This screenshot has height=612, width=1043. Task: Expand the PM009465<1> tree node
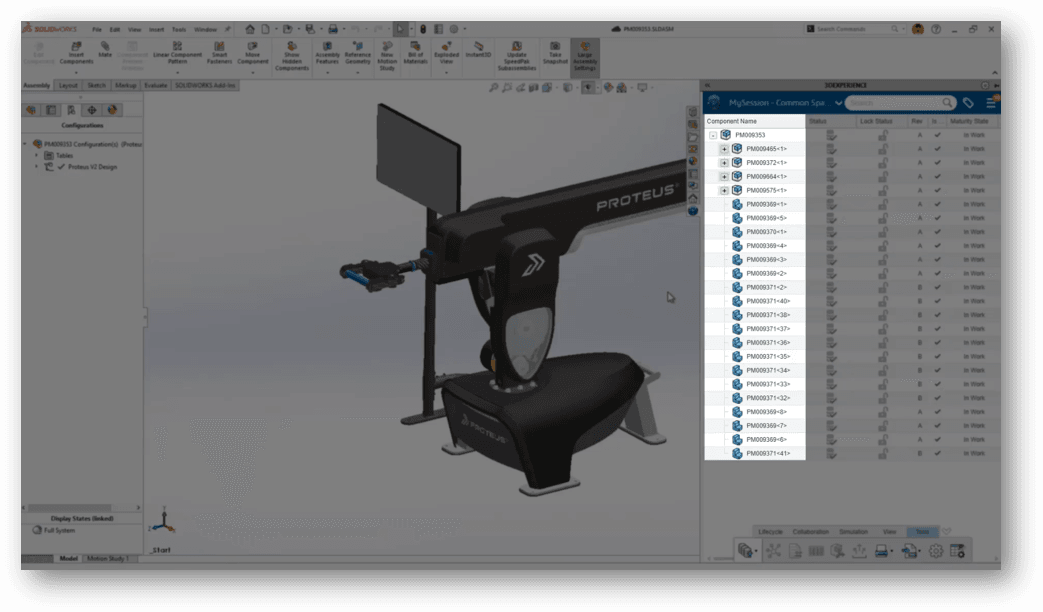pyautogui.click(x=724, y=148)
